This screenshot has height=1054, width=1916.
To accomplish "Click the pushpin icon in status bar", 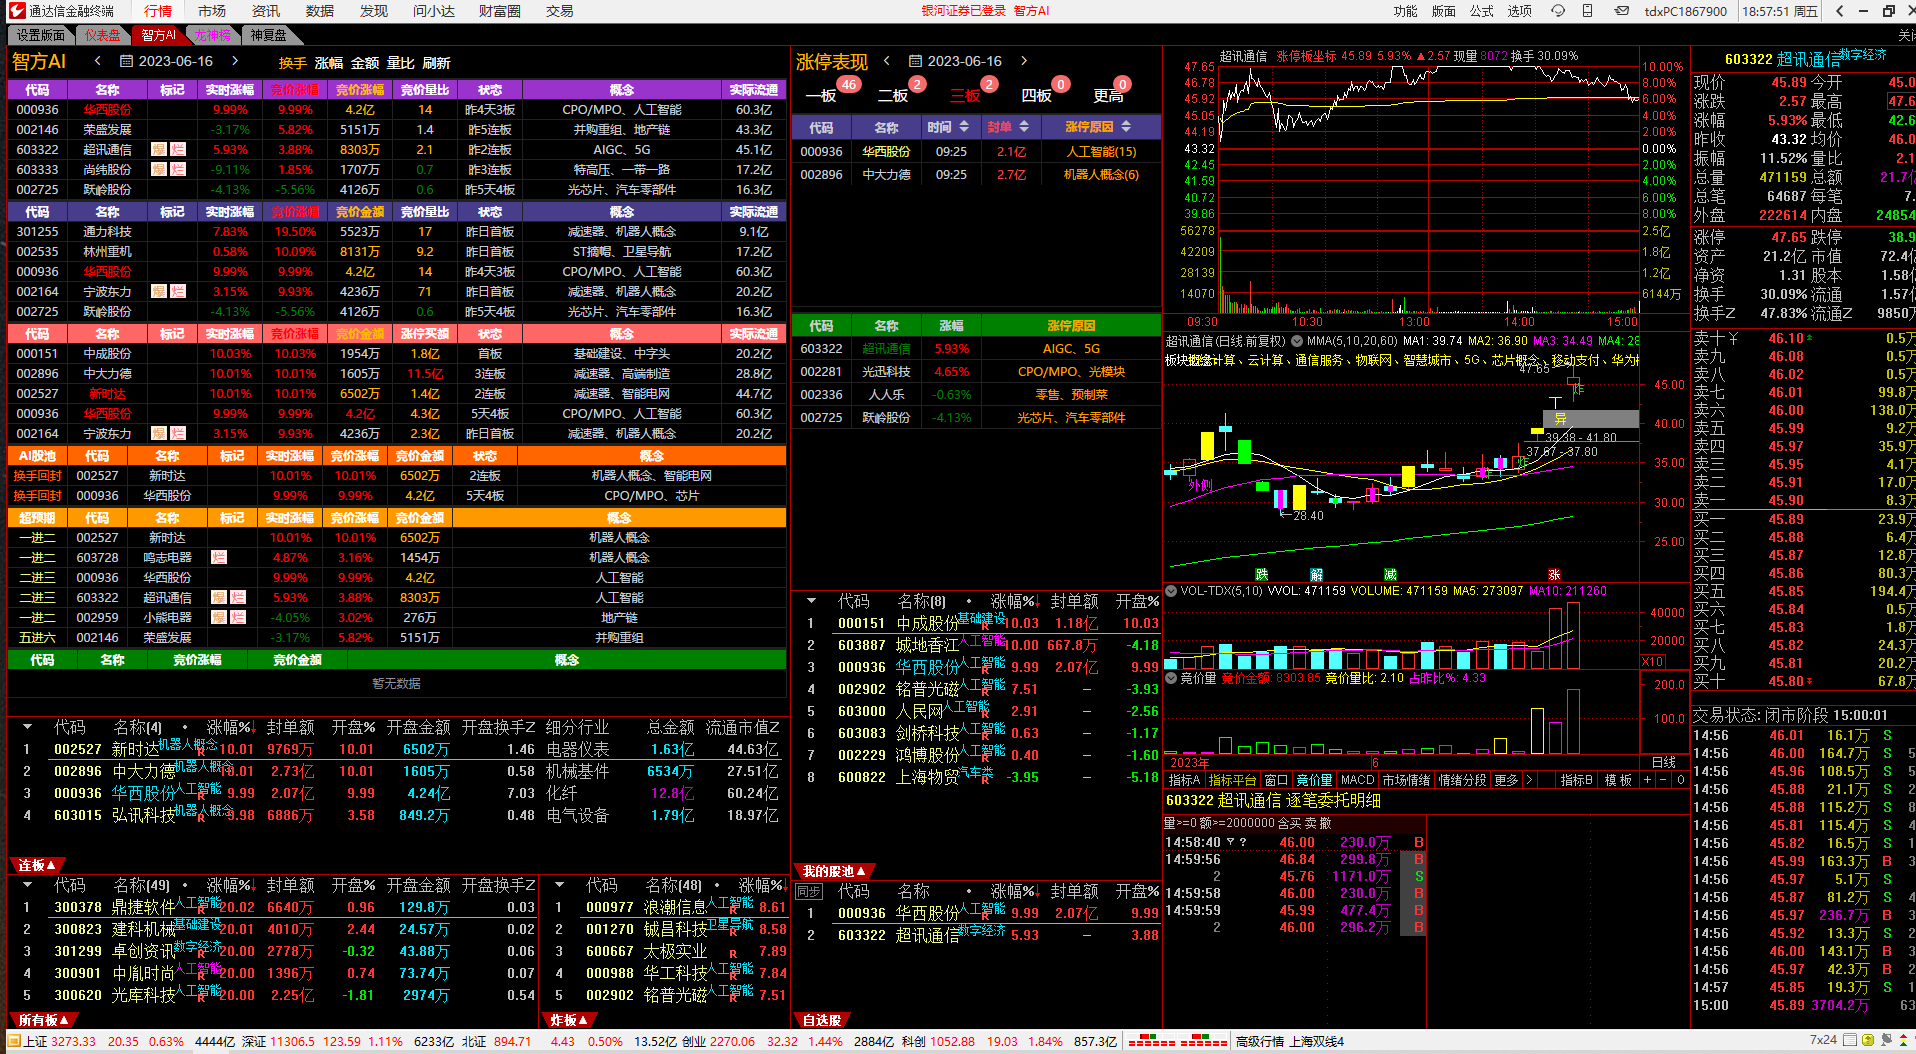I will (x=1888, y=1041).
